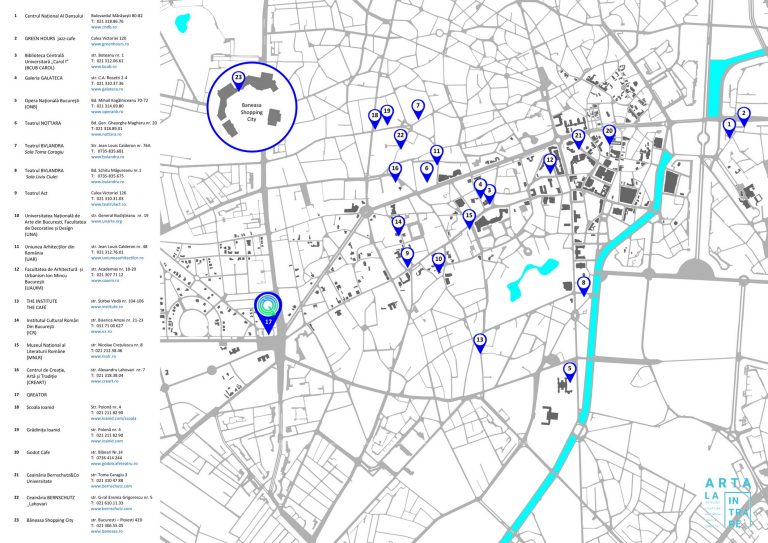Select the highlighted pin number 17
This screenshot has width=768, height=543.
(x=267, y=310)
